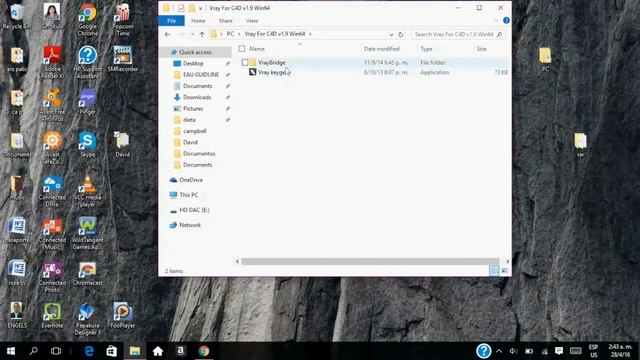Sort by Type column header

(426, 49)
